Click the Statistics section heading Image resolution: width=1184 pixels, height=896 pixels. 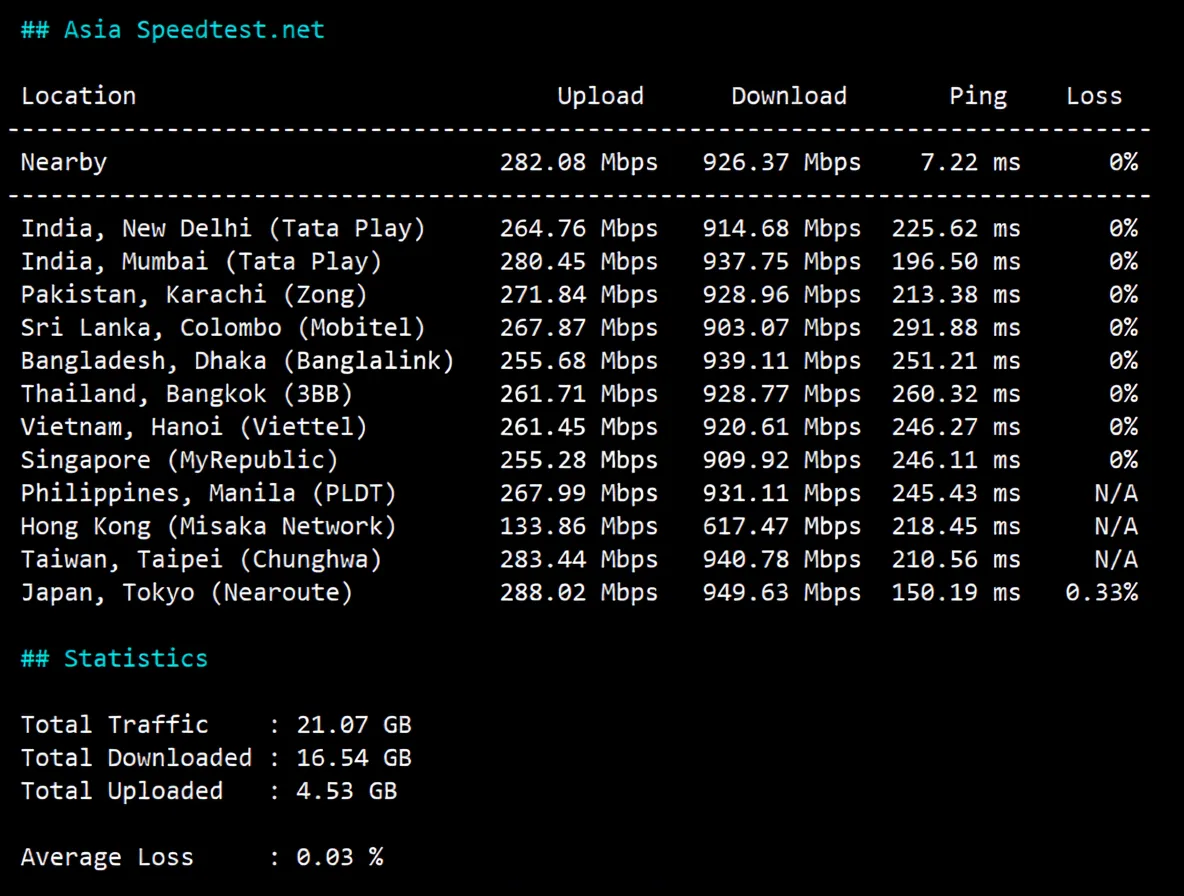pos(113,658)
